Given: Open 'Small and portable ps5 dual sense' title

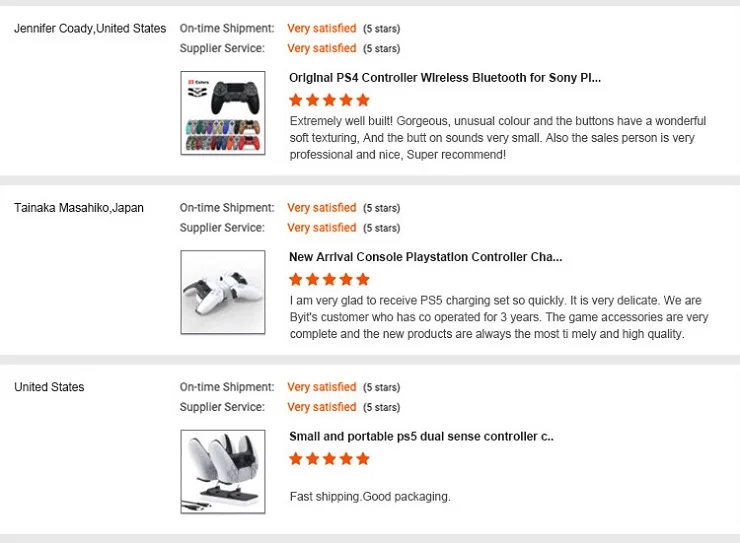Looking at the screenshot, I should click(x=421, y=436).
